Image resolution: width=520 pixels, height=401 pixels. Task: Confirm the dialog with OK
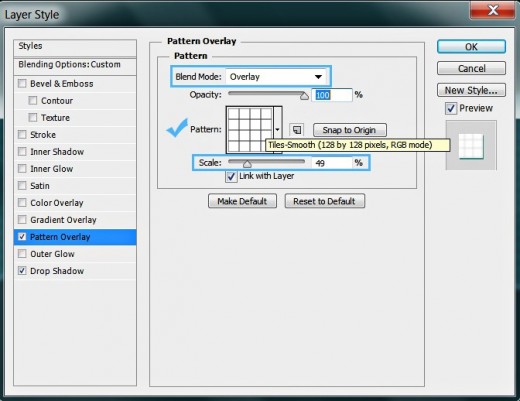[x=471, y=47]
